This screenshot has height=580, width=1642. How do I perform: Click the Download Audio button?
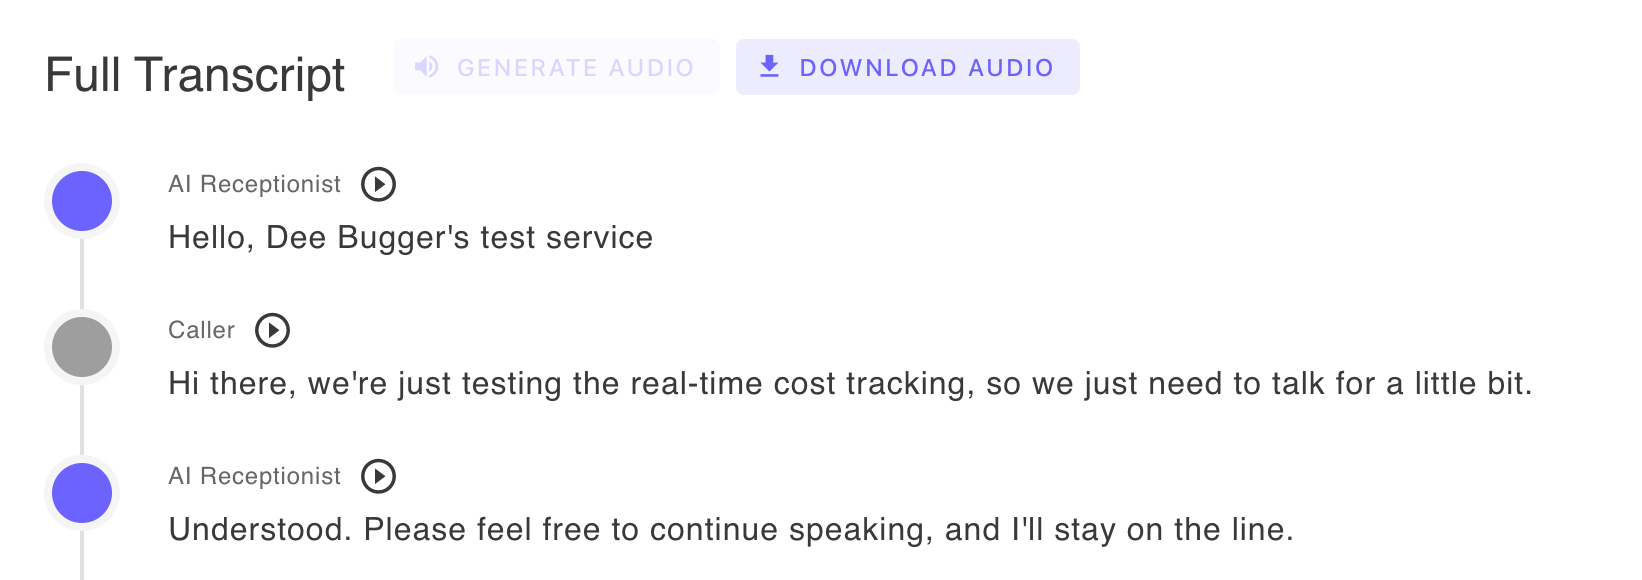(907, 67)
